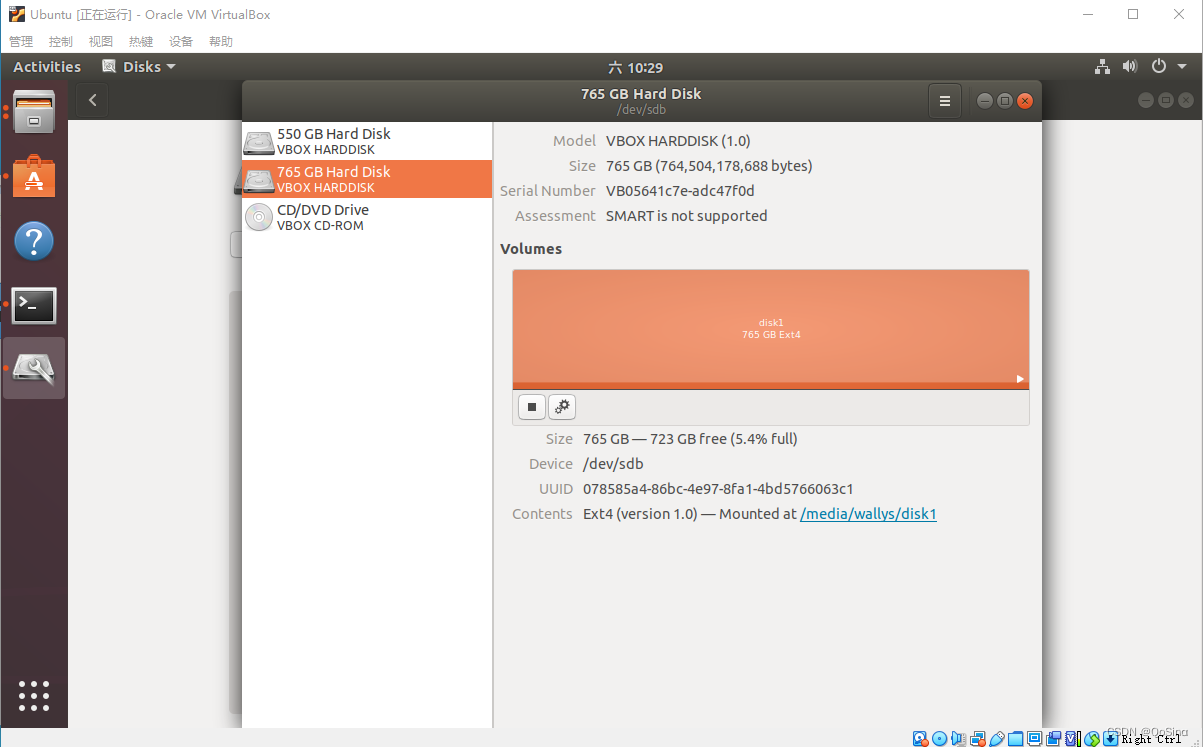Open system menu dropdown arrow
The width and height of the screenshot is (1203, 747).
coord(1182,67)
